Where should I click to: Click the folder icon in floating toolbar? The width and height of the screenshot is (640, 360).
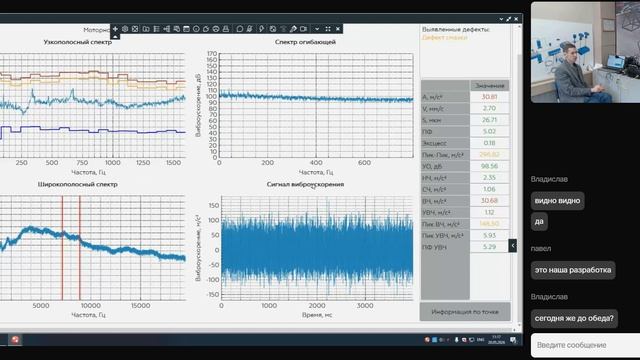(146, 29)
